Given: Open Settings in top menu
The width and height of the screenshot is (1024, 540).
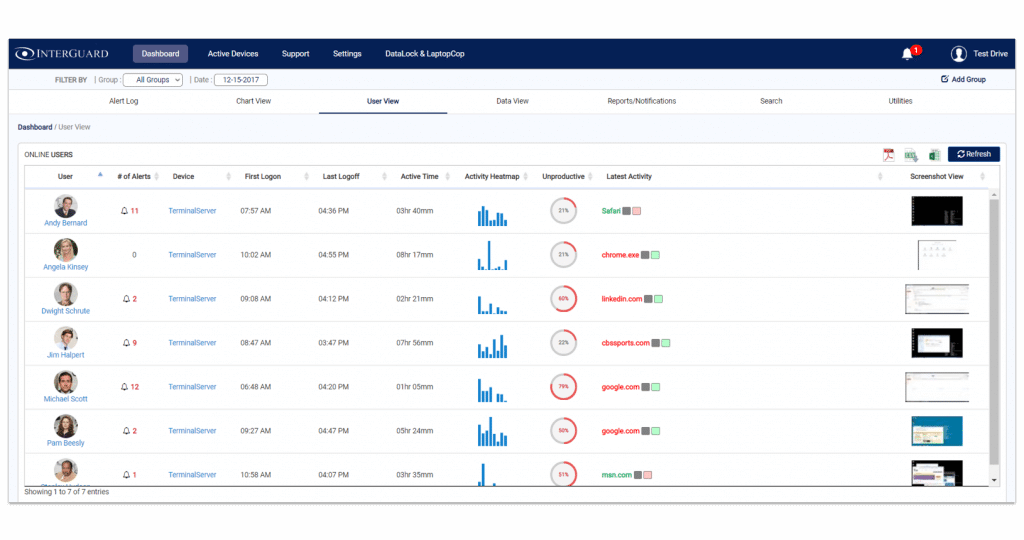Looking at the screenshot, I should pyautogui.click(x=347, y=54).
